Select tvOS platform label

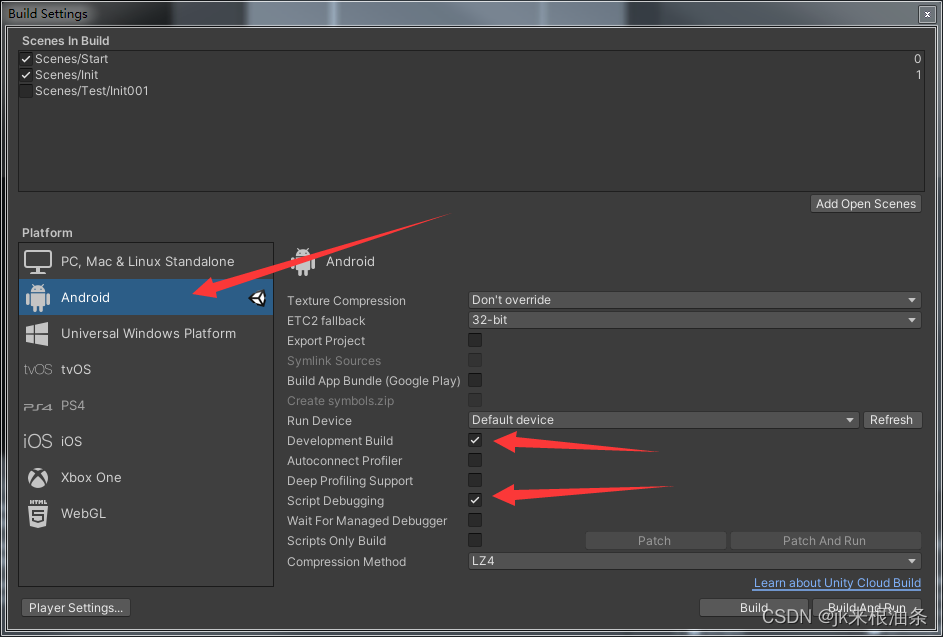pos(76,369)
